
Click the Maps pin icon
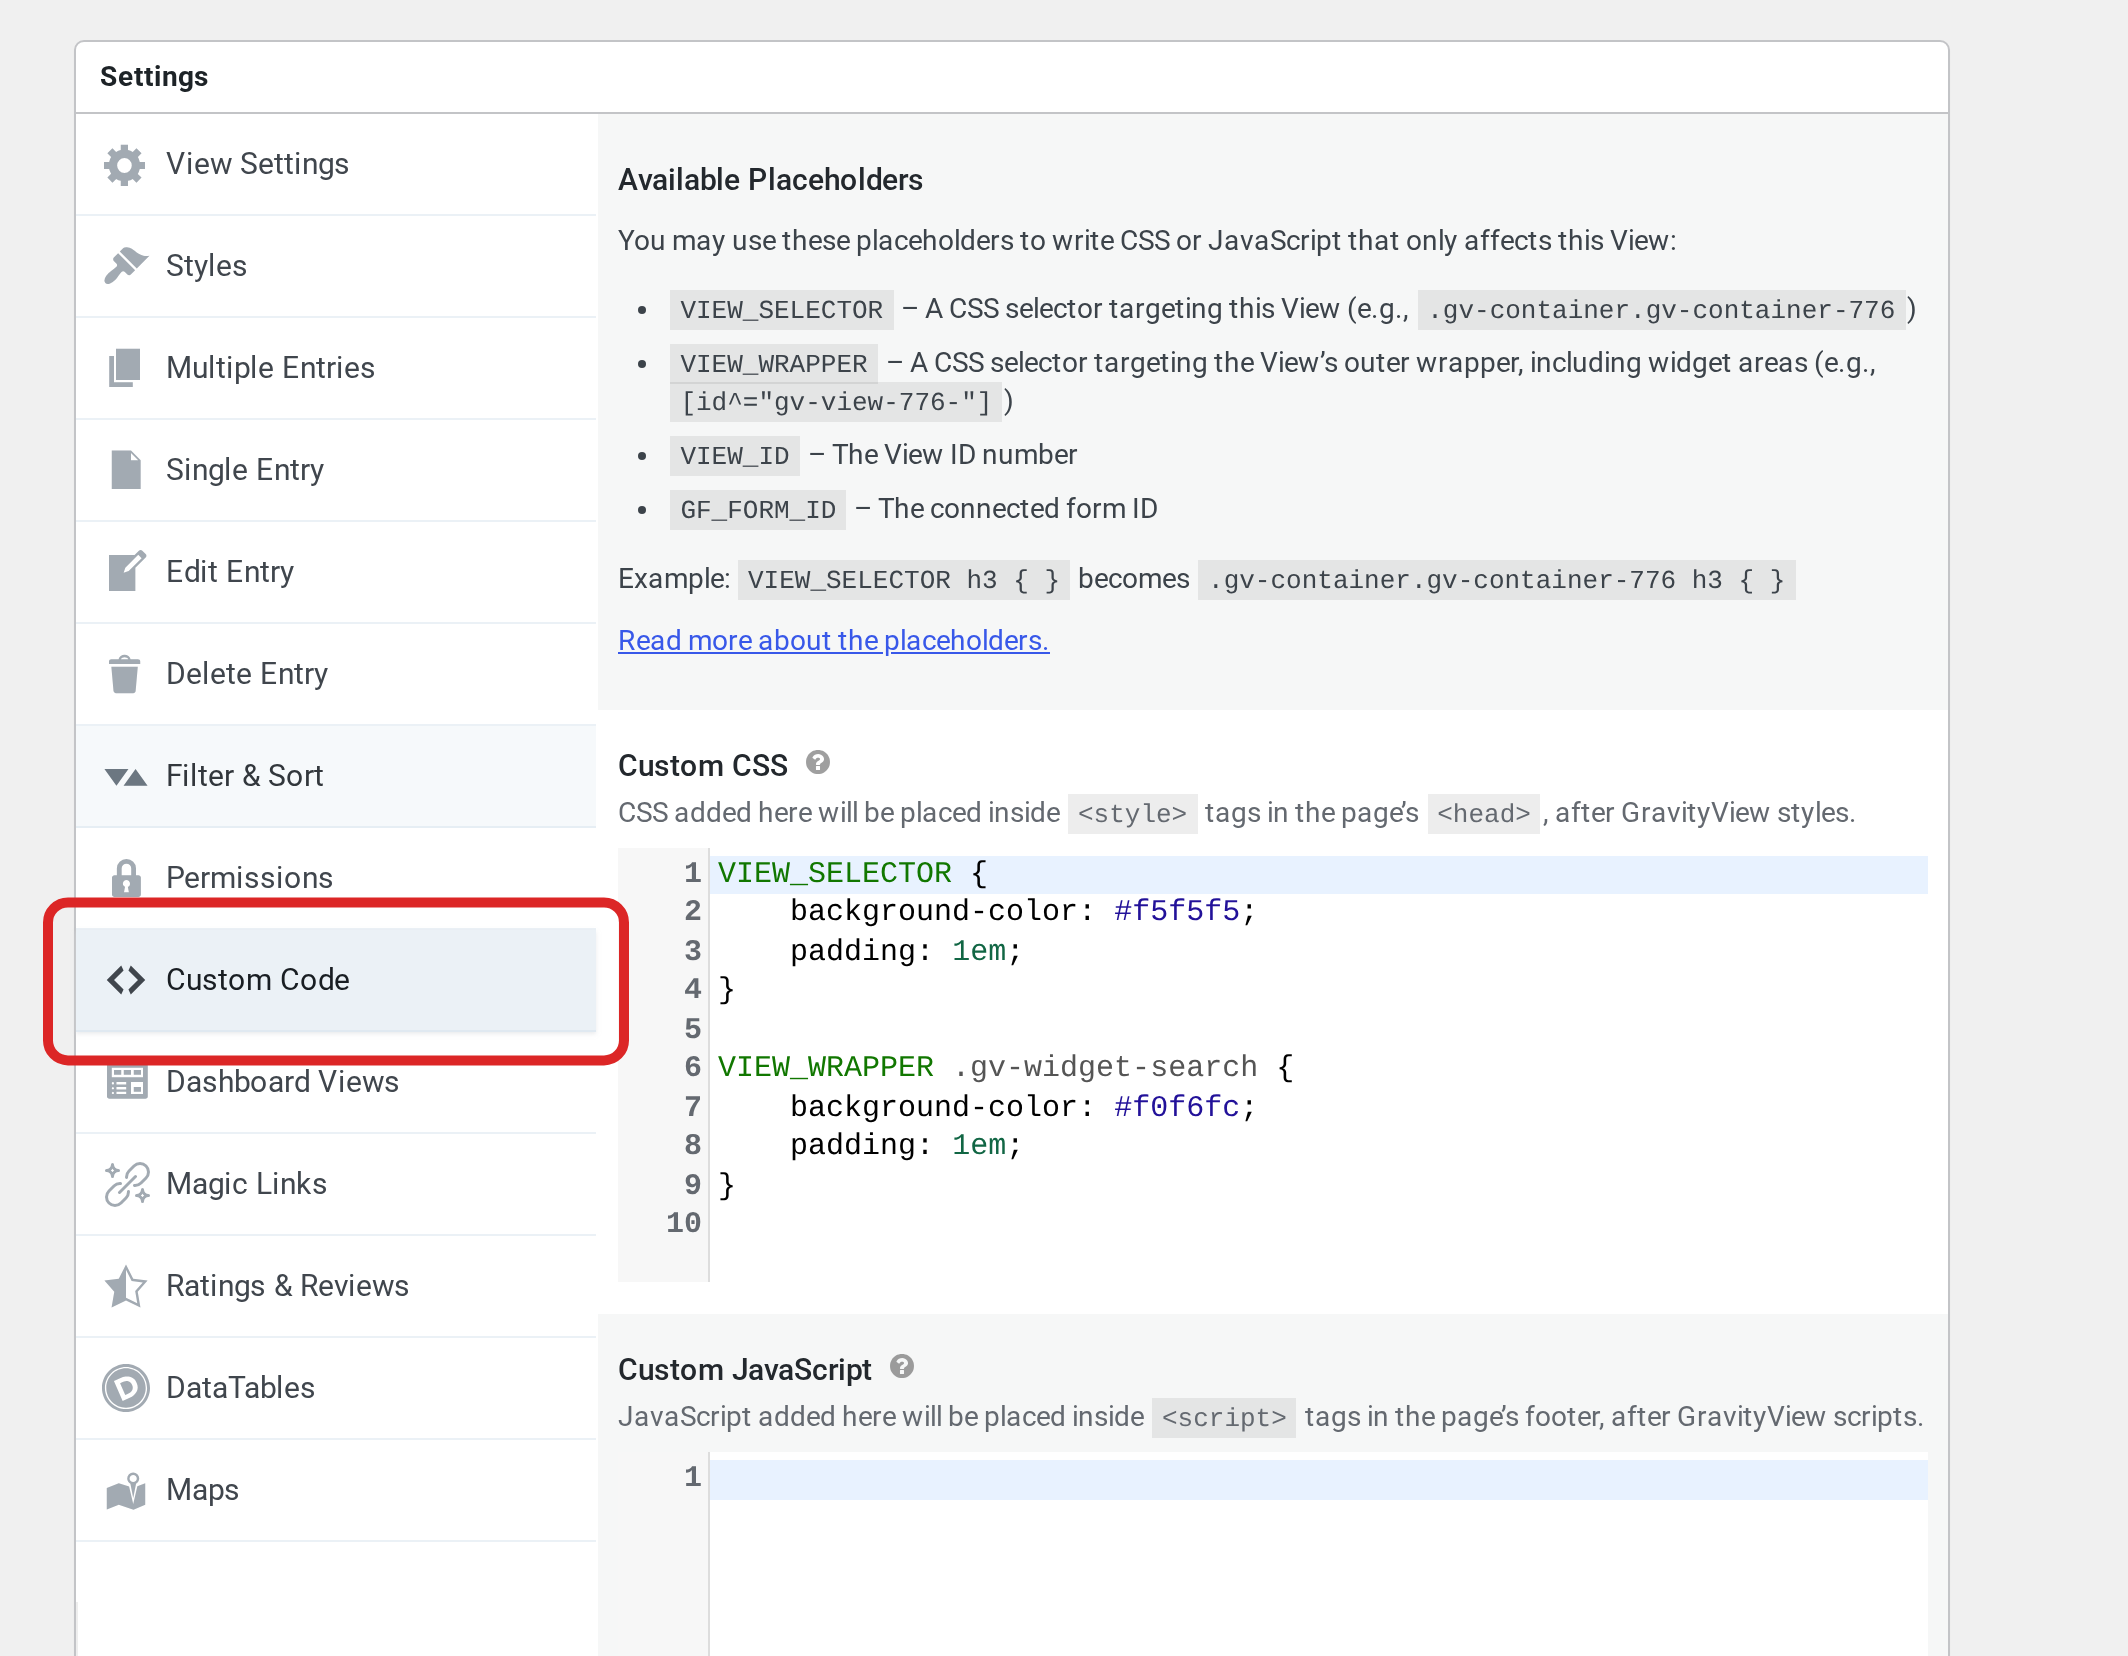126,1491
